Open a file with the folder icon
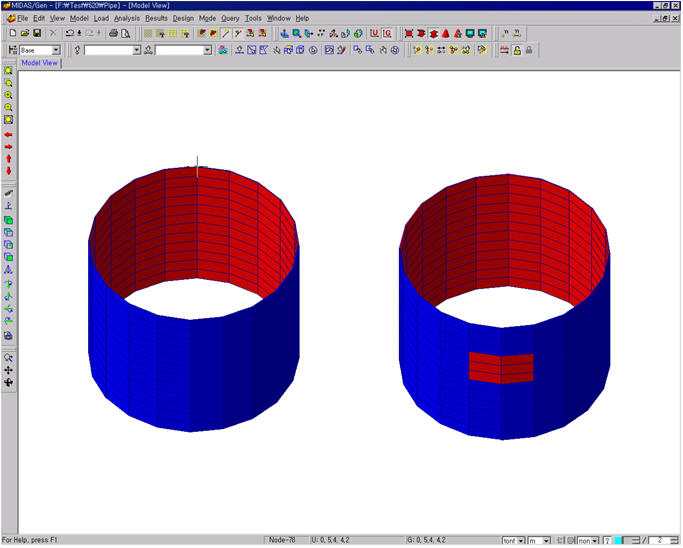 pyautogui.click(x=25, y=33)
